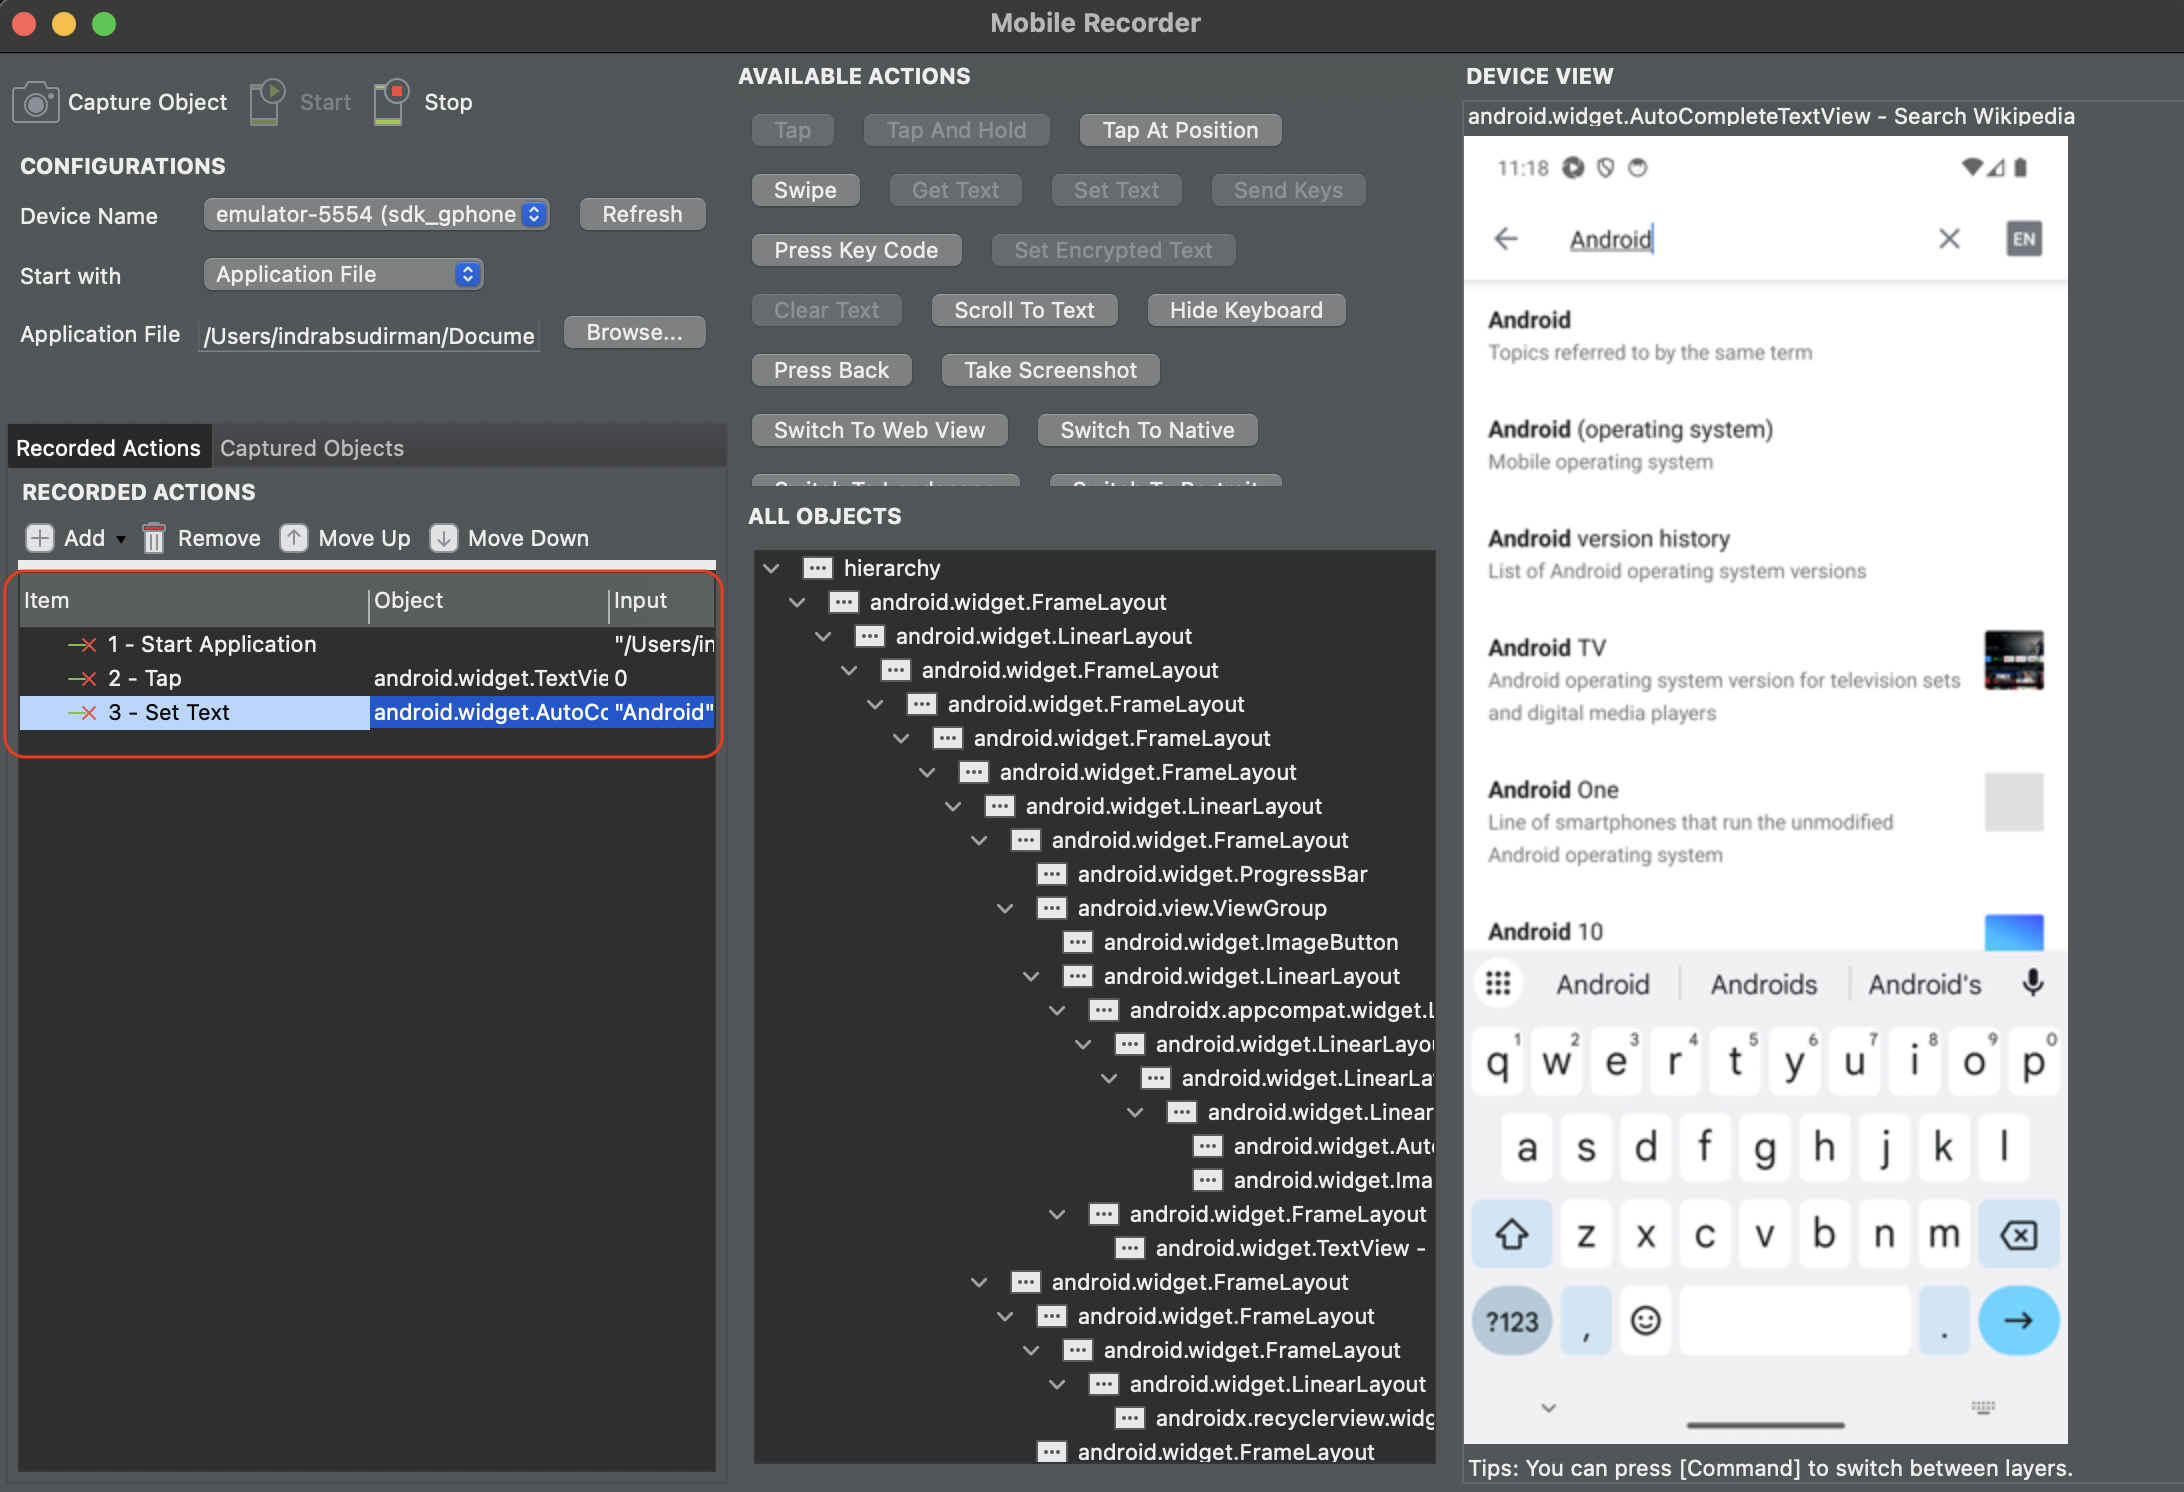The width and height of the screenshot is (2184, 1492).
Task: Select the Recorded Actions tab
Action: (108, 448)
